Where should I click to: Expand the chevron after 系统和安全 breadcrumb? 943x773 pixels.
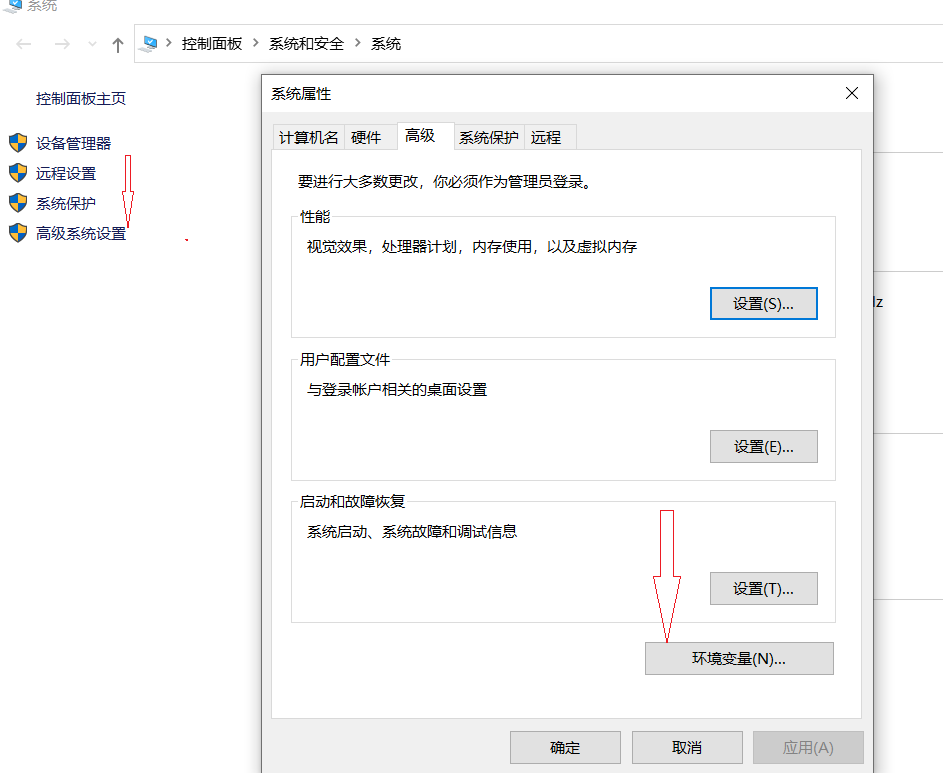[x=358, y=43]
